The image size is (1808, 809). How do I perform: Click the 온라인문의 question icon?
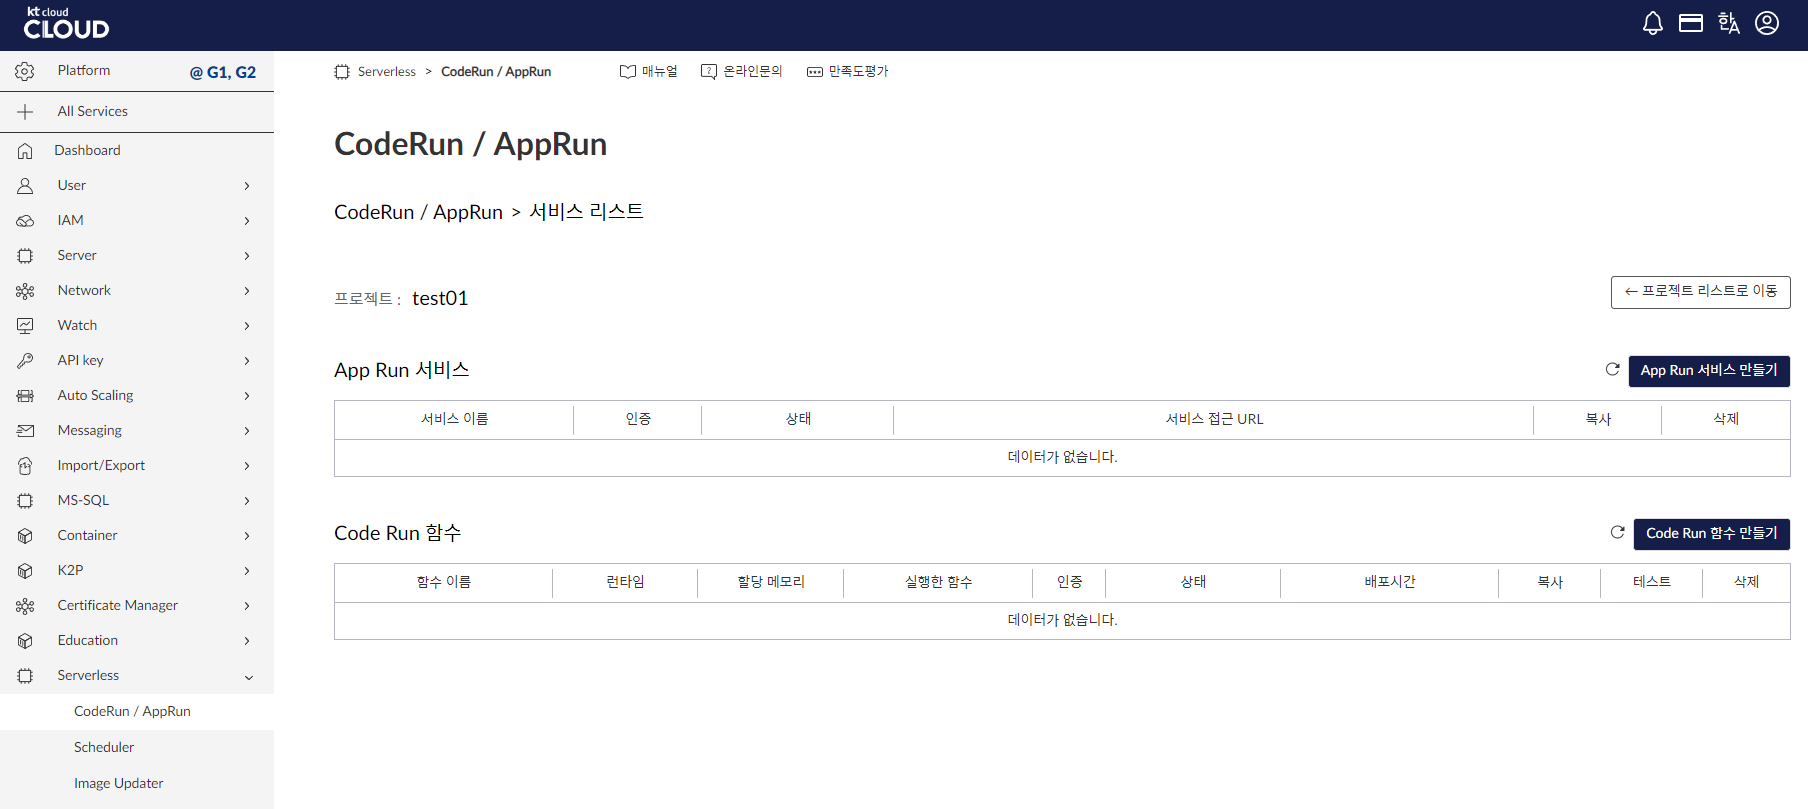(709, 72)
